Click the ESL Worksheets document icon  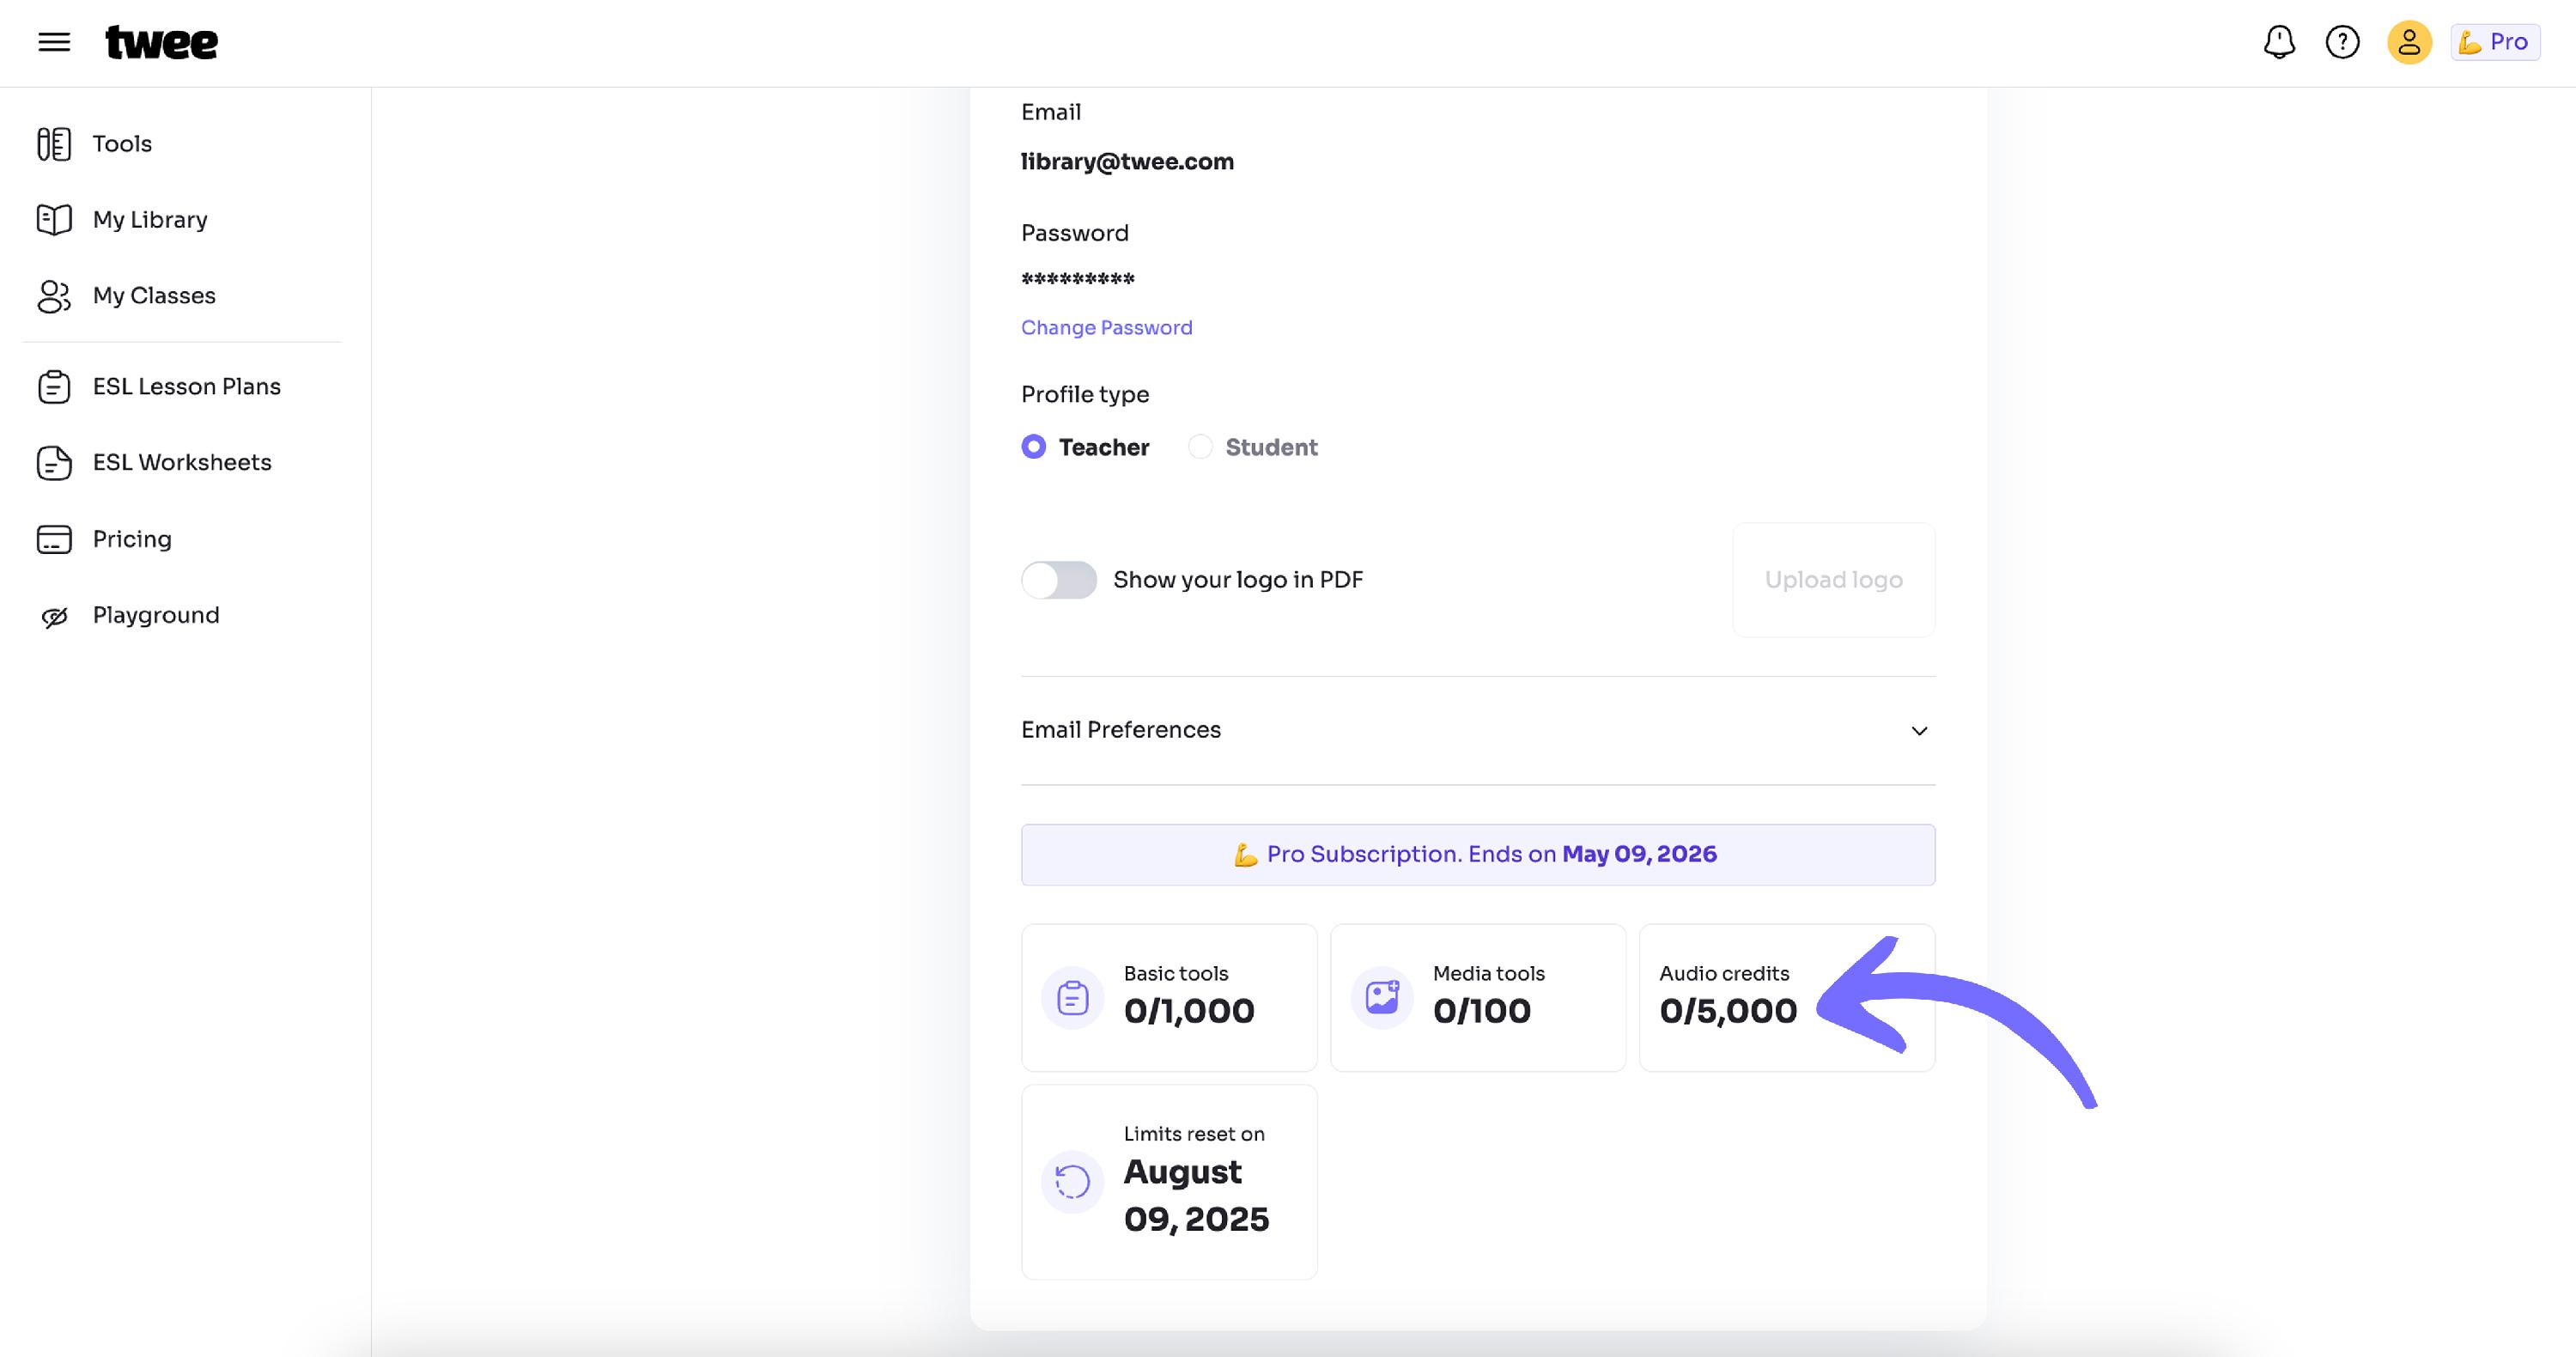click(54, 463)
